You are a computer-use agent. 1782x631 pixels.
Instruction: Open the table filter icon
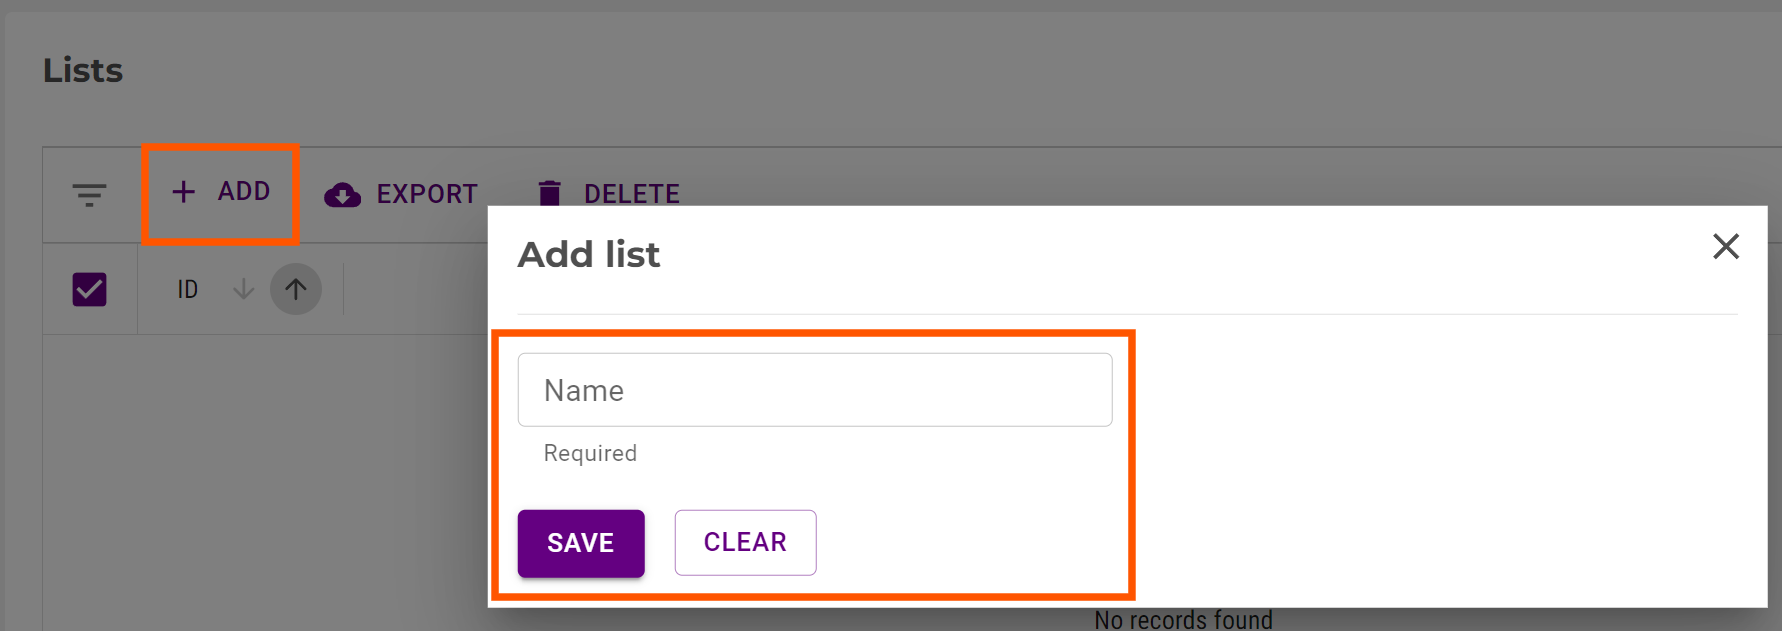pos(89,194)
